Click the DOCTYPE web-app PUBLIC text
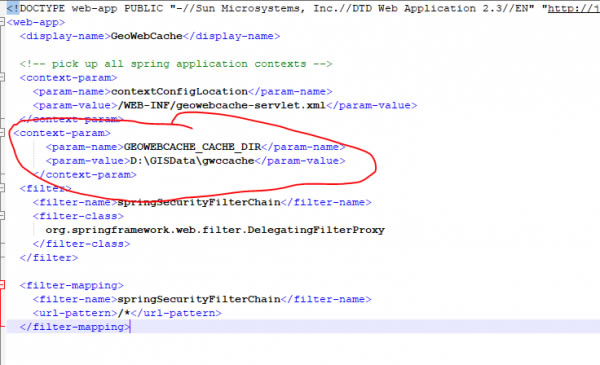The width and height of the screenshot is (600, 365). [x=91, y=8]
